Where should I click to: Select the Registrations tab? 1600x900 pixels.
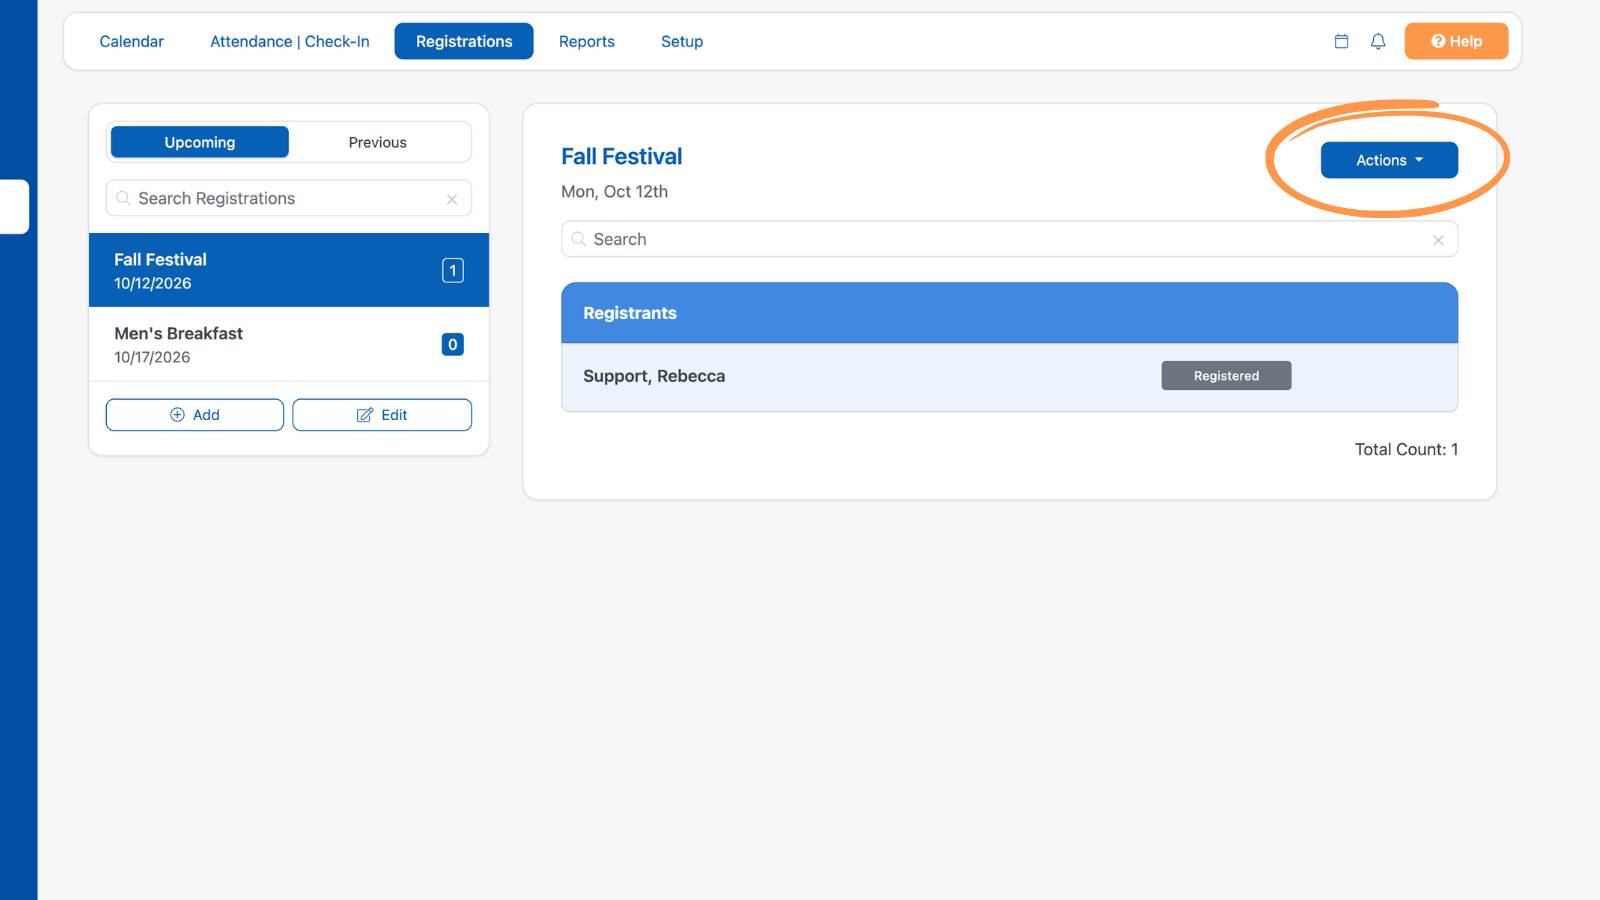(x=464, y=41)
